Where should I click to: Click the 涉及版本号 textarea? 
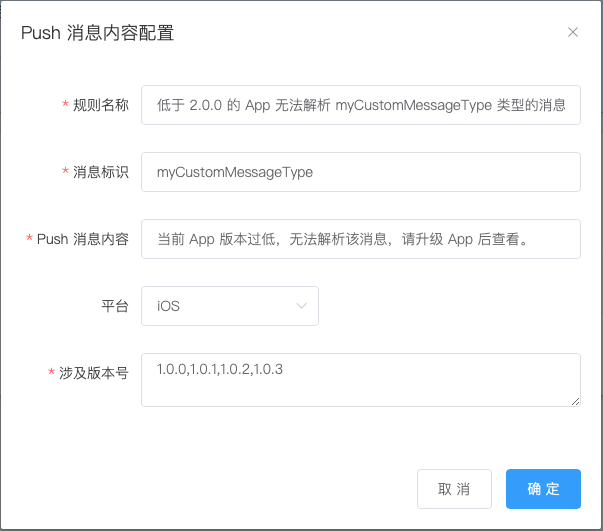tap(361, 380)
